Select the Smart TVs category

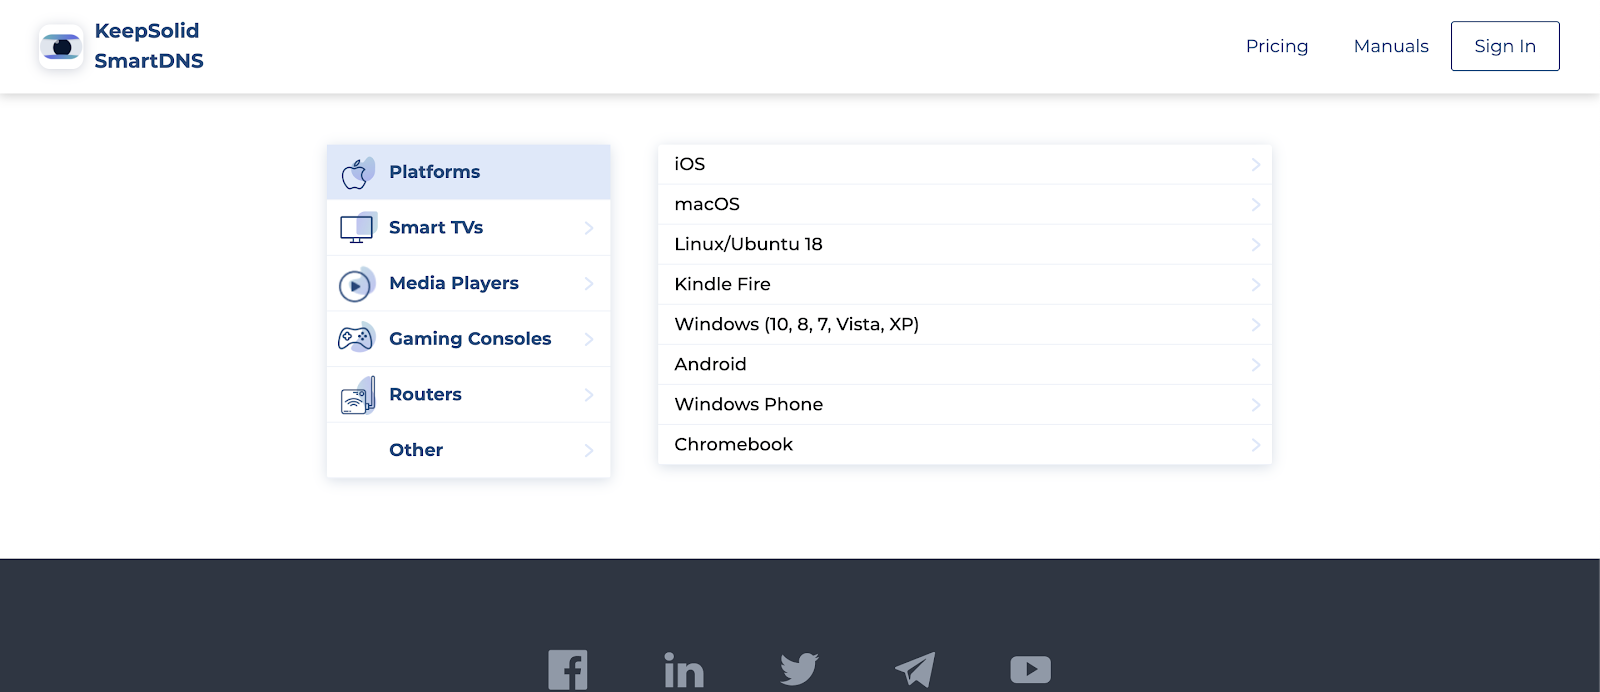[x=468, y=228]
